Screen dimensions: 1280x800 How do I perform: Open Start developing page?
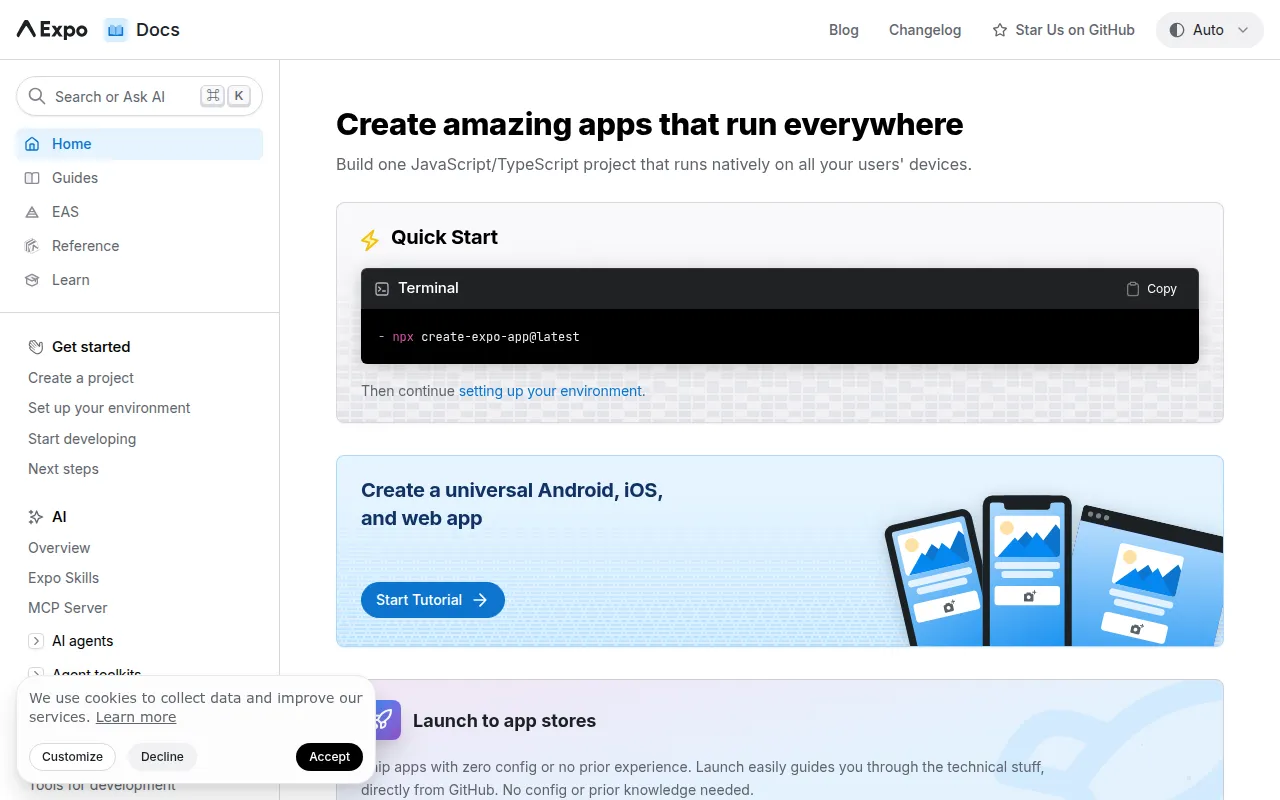pyautogui.click(x=82, y=439)
